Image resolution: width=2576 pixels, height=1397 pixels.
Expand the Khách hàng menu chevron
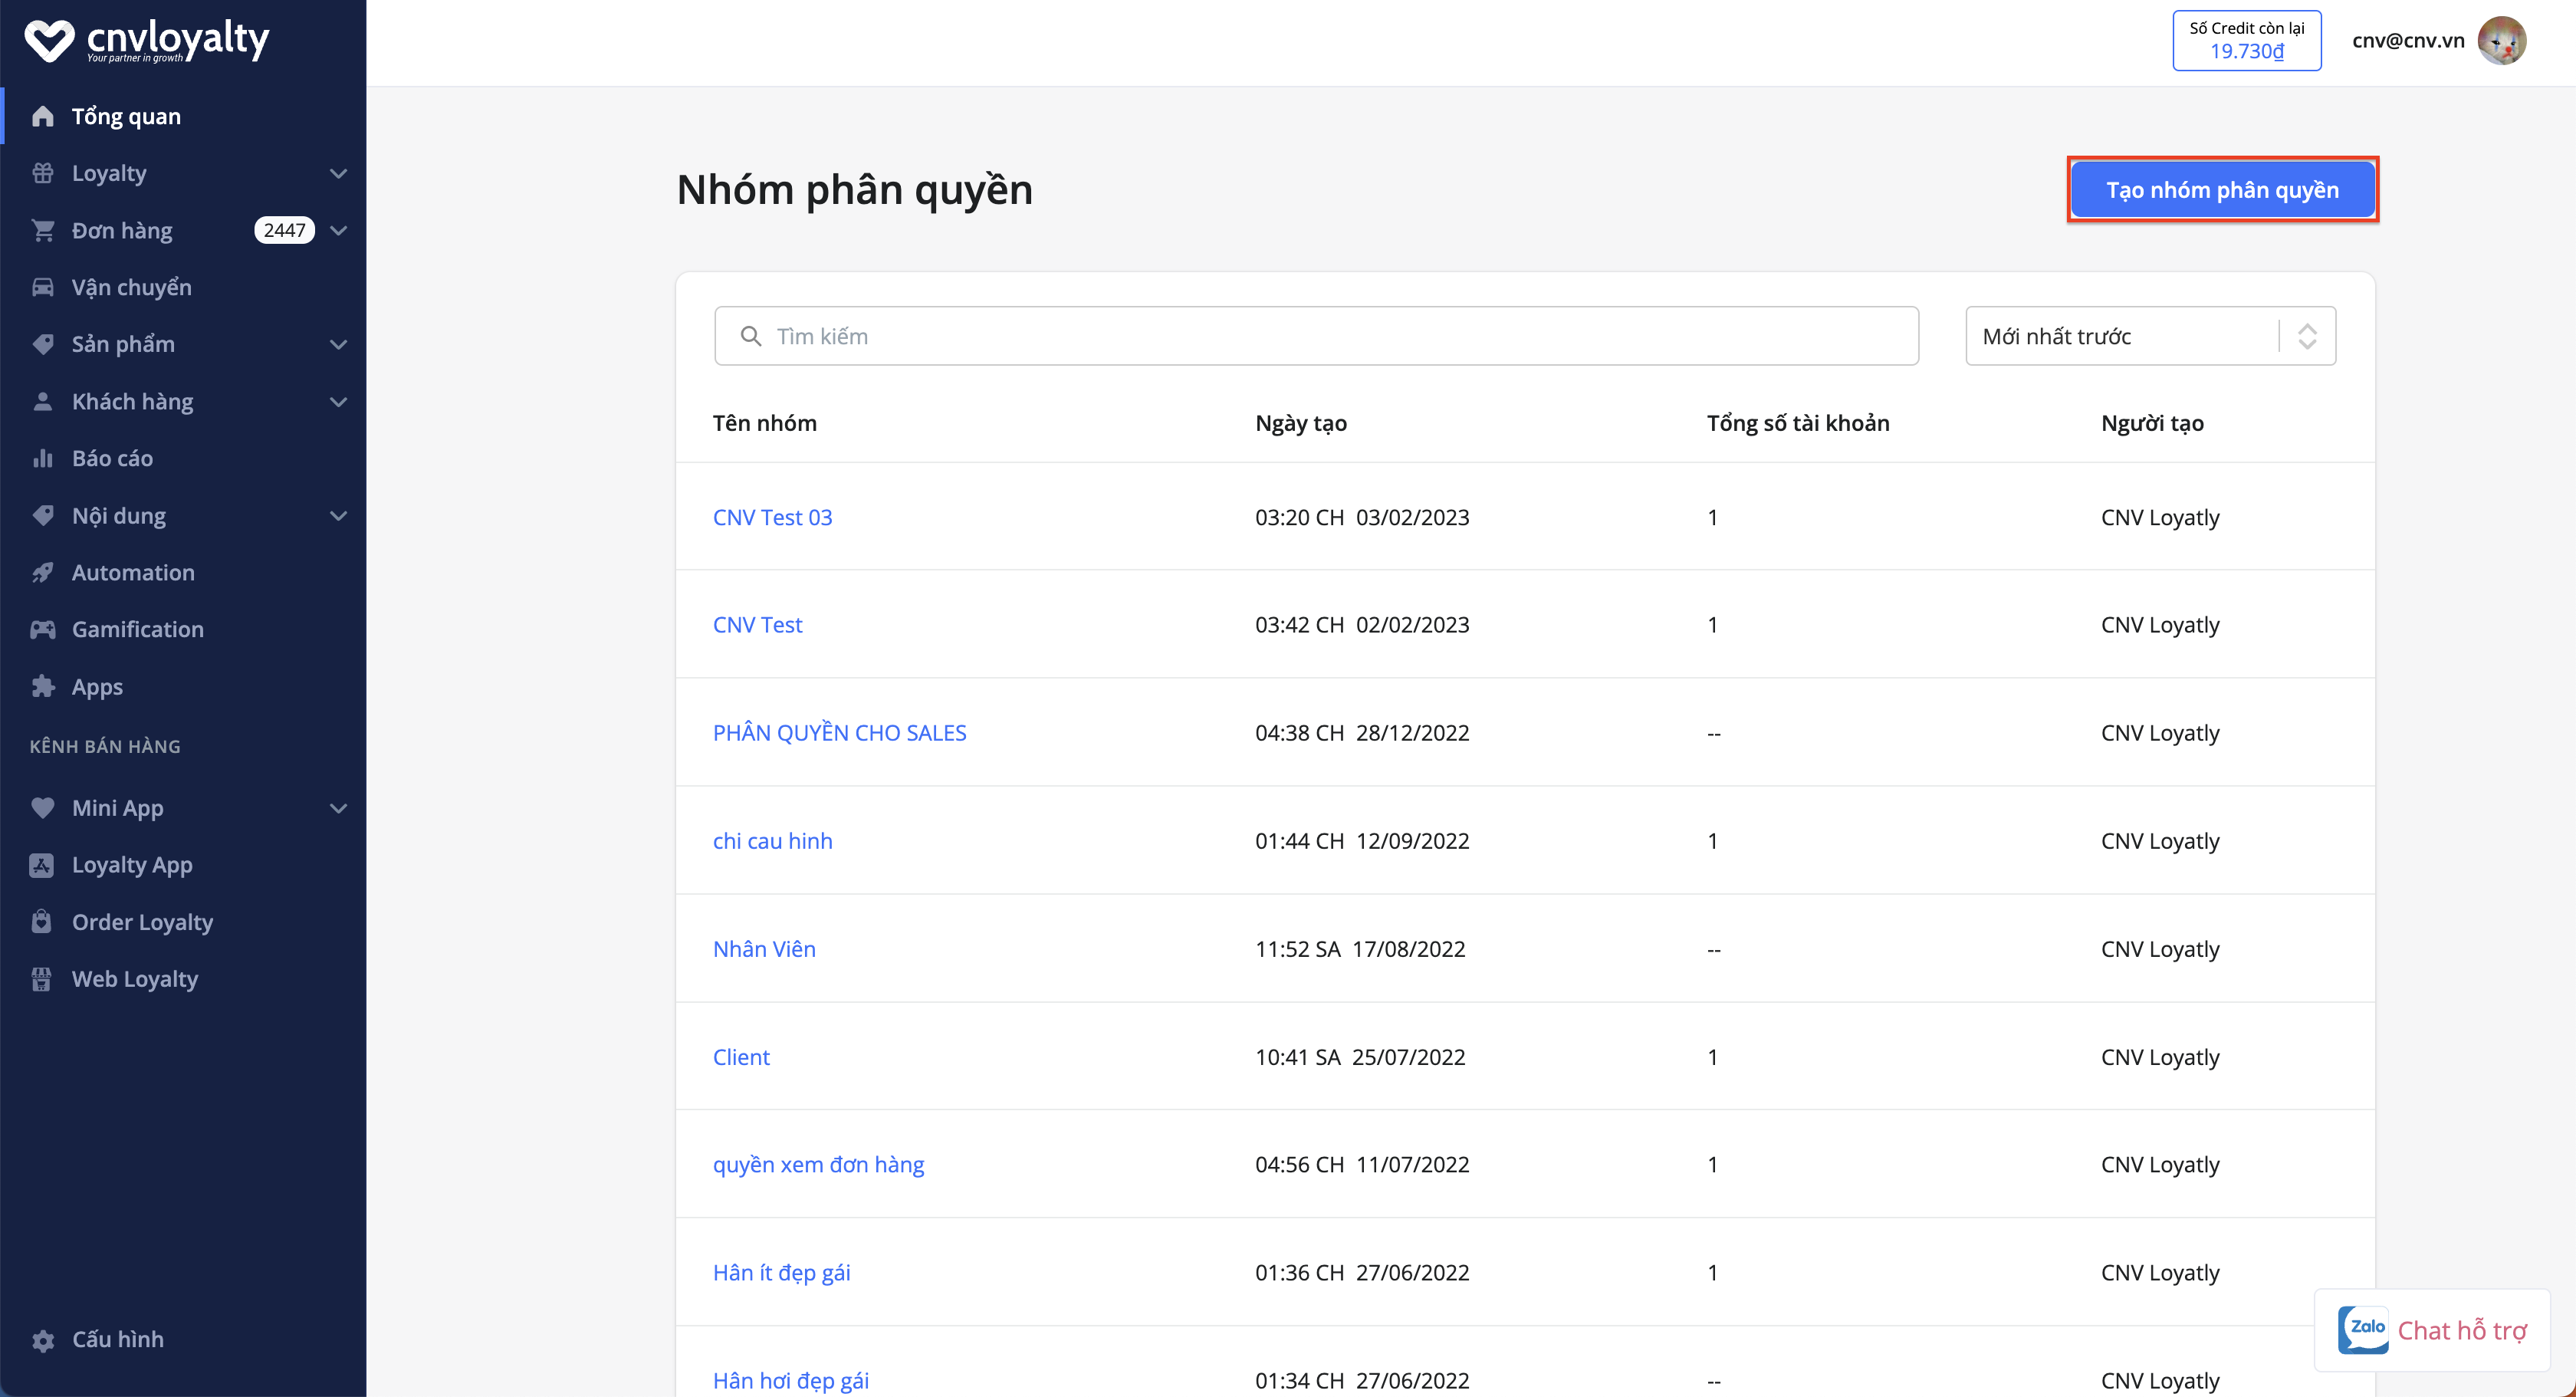[x=338, y=401]
